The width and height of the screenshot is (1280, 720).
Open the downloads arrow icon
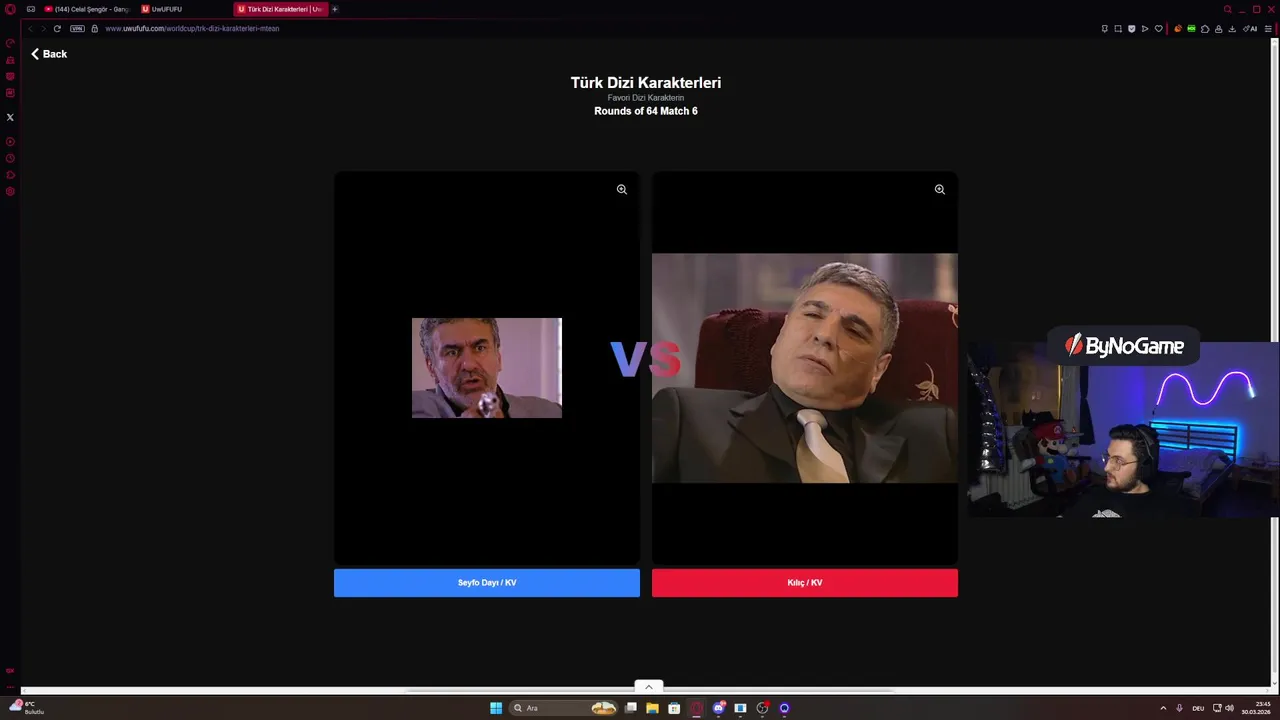tap(1232, 29)
